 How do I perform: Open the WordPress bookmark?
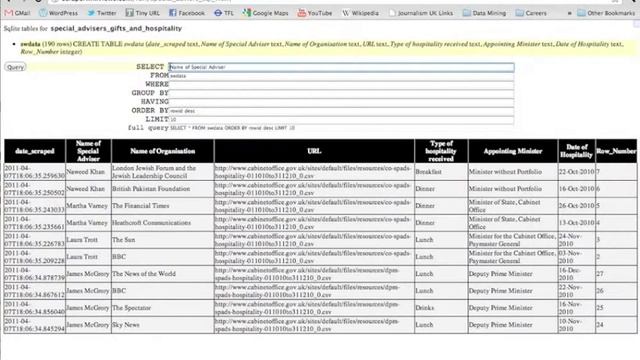(x=58, y=13)
